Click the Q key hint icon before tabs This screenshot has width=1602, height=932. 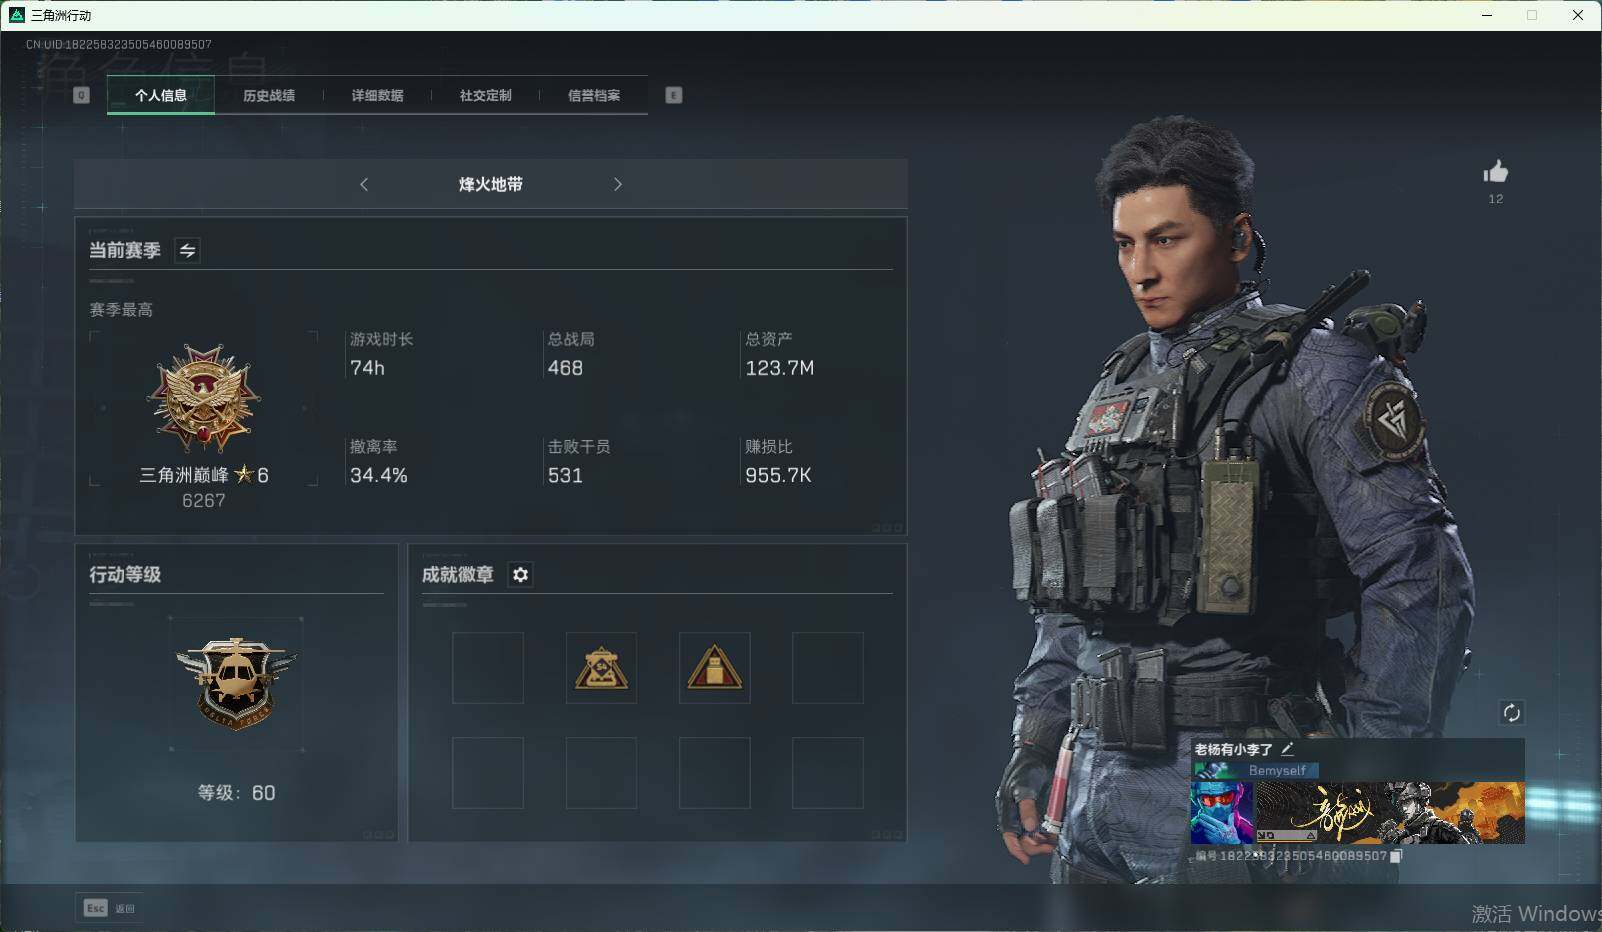(82, 95)
